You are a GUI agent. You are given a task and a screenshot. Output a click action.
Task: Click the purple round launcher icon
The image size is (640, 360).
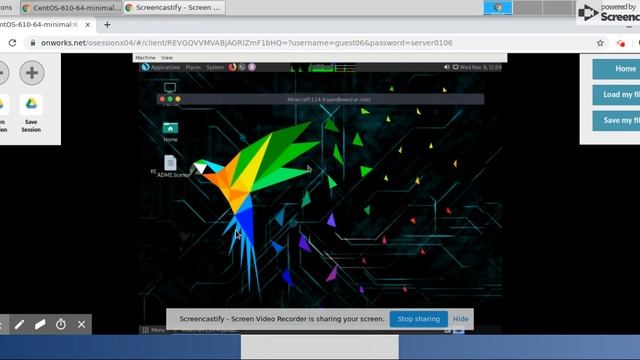coord(252,67)
